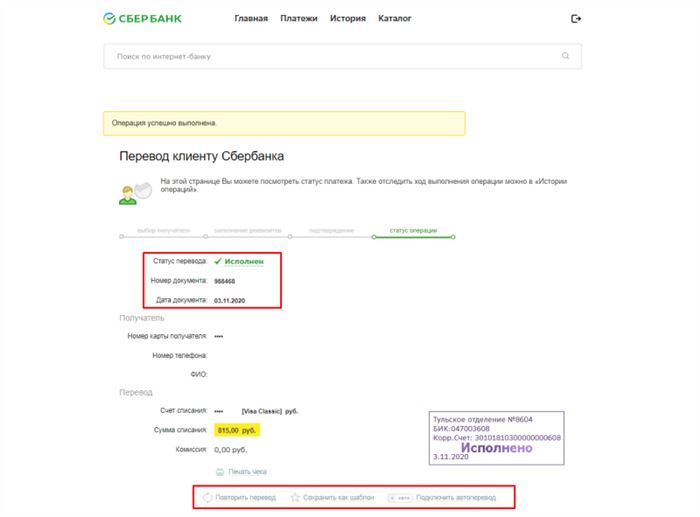Click the star template icon
The width and height of the screenshot is (700, 517).
pos(295,497)
